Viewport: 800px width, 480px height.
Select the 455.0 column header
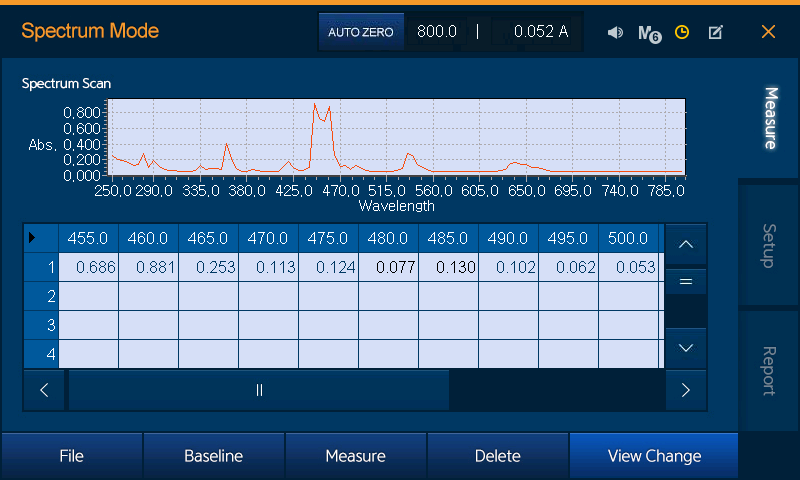88,238
